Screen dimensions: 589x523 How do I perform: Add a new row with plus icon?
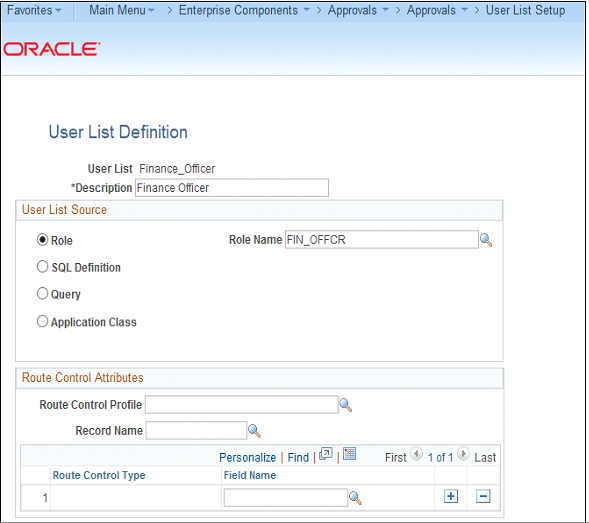(451, 496)
